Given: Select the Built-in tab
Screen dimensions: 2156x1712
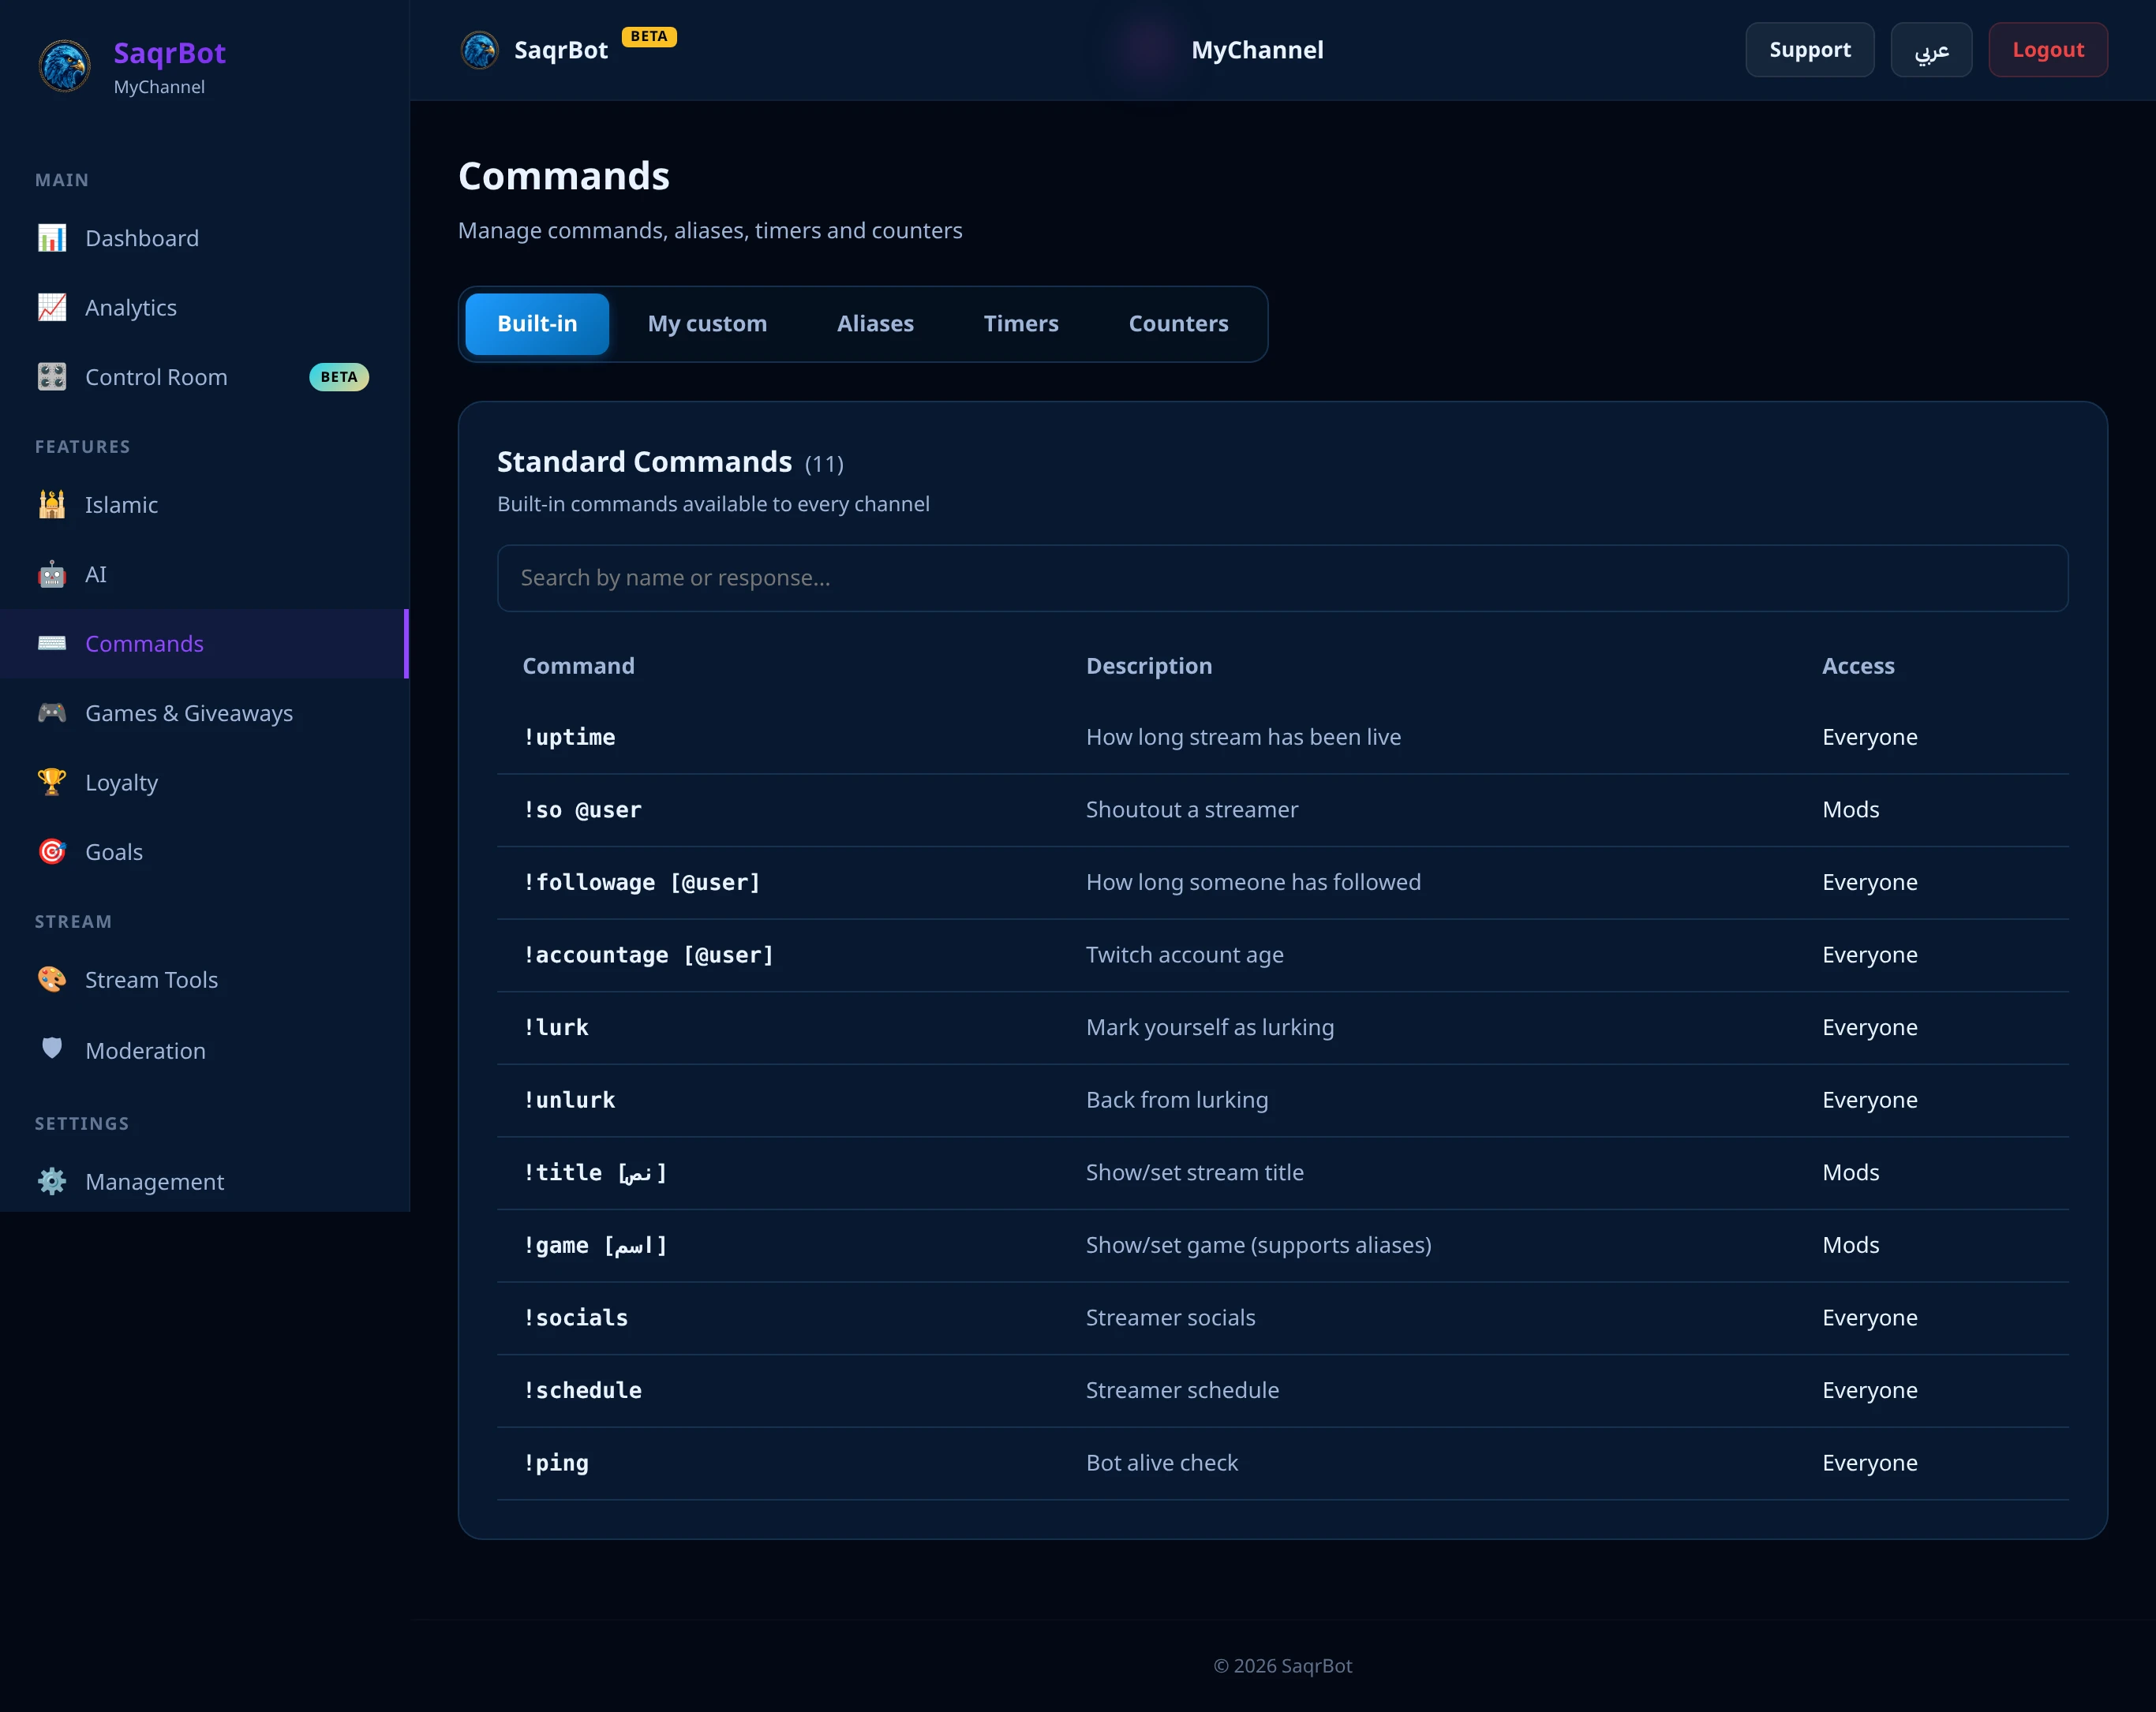Looking at the screenshot, I should coord(537,324).
